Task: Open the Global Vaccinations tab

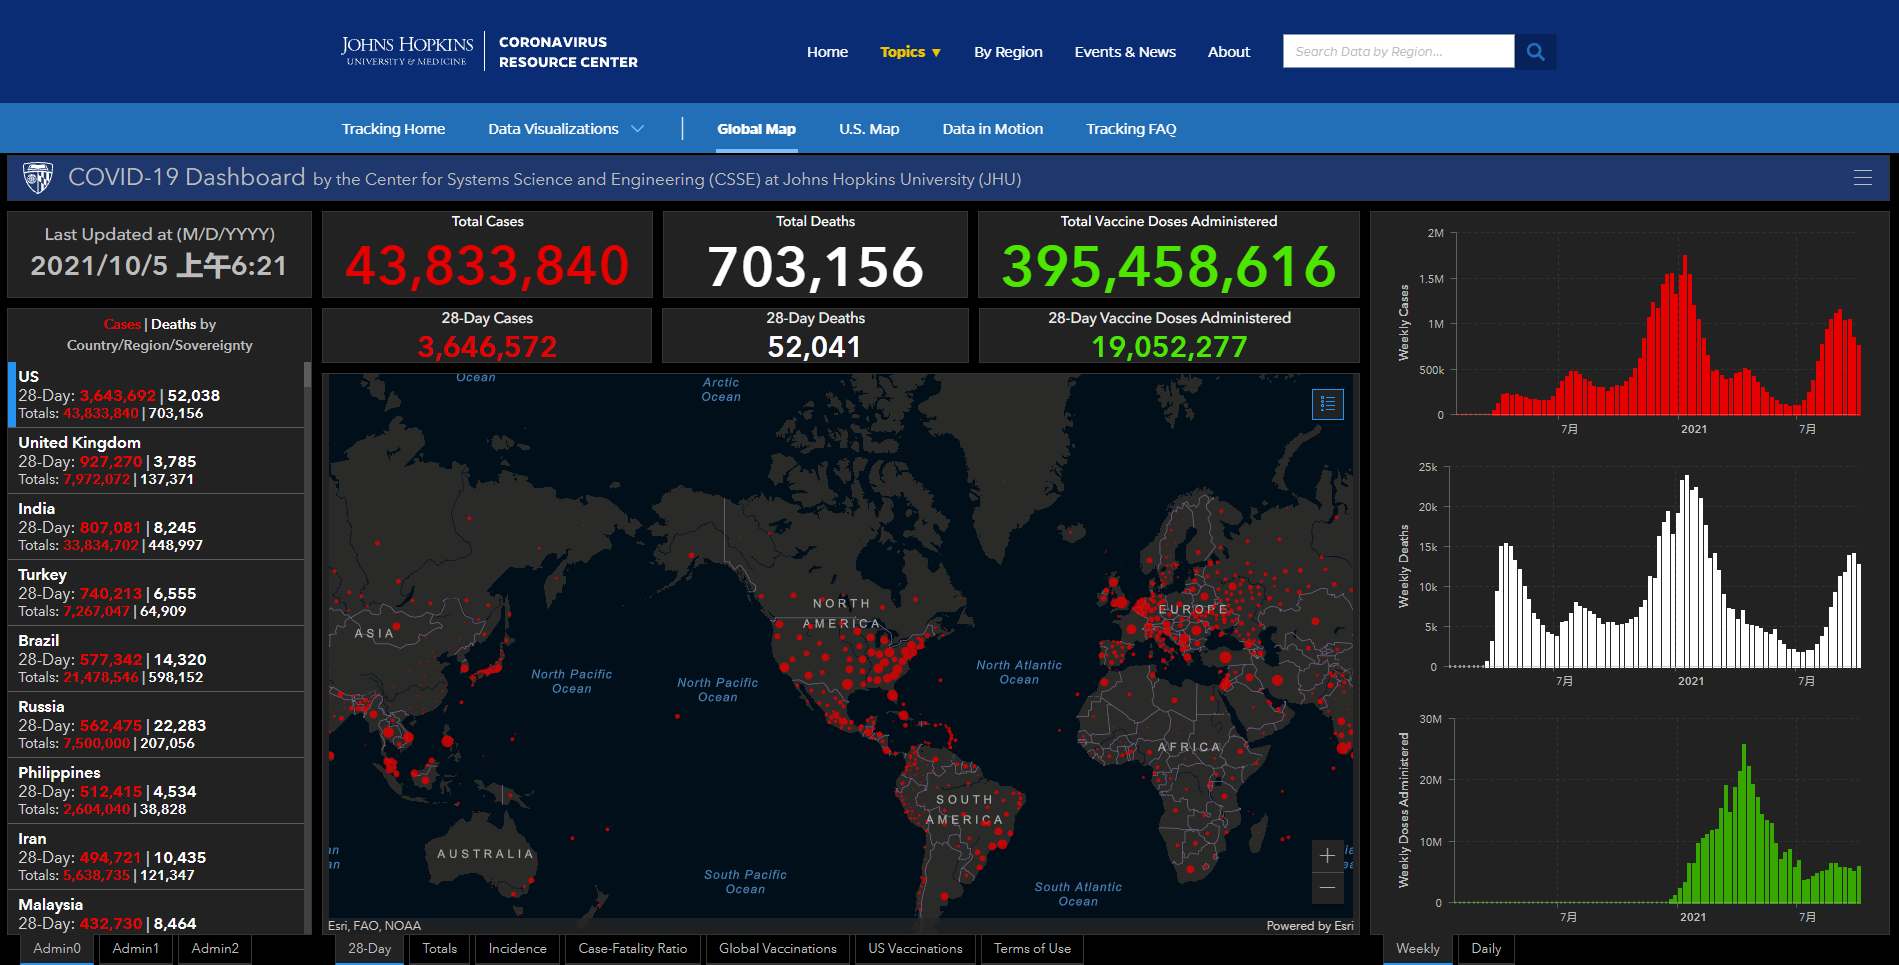Action: coord(777,949)
